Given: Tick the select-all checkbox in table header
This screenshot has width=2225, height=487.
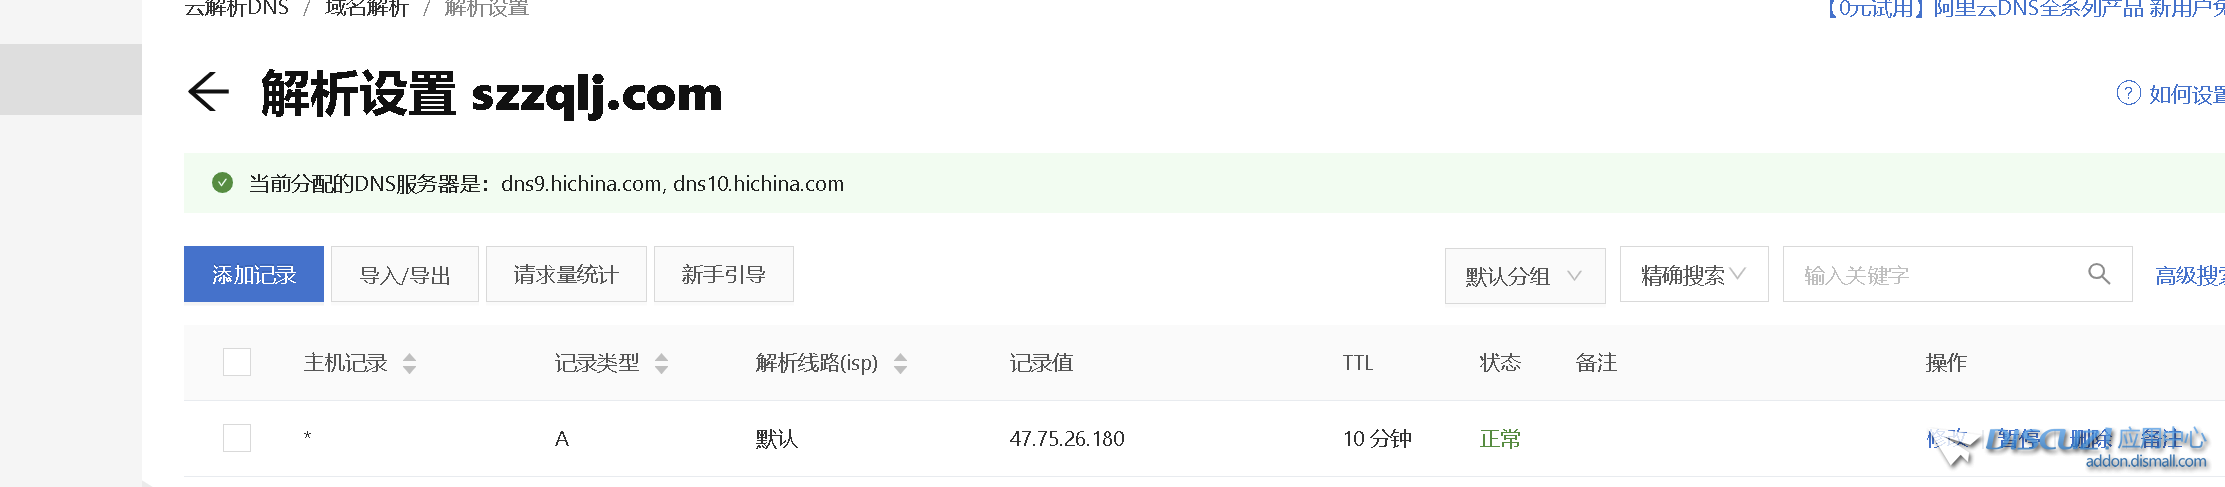Looking at the screenshot, I should (237, 362).
